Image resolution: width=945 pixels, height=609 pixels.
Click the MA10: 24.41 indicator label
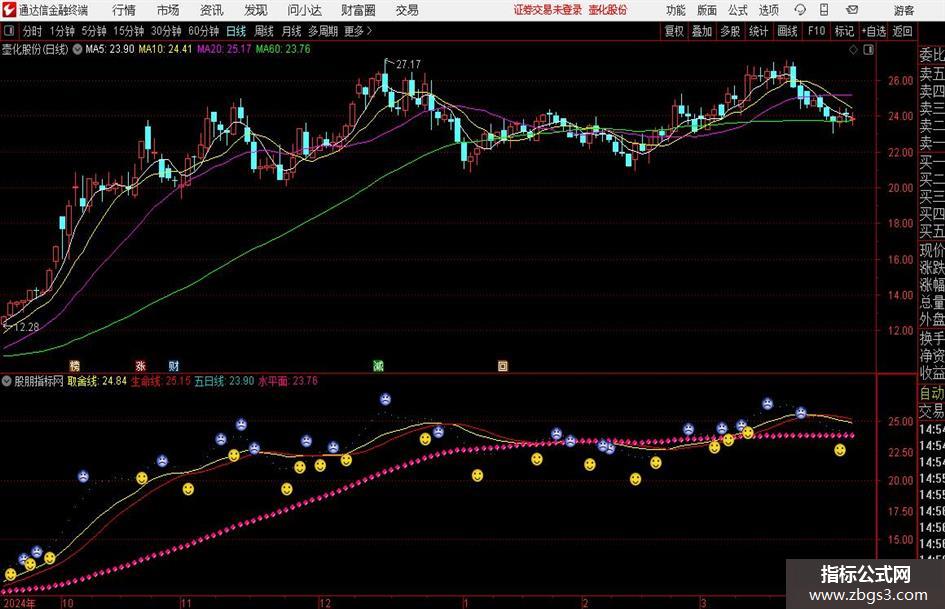[x=165, y=49]
